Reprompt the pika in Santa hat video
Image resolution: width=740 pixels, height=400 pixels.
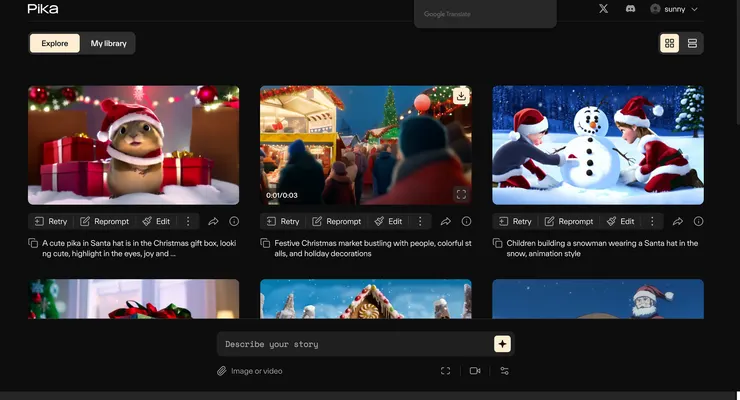click(x=104, y=221)
